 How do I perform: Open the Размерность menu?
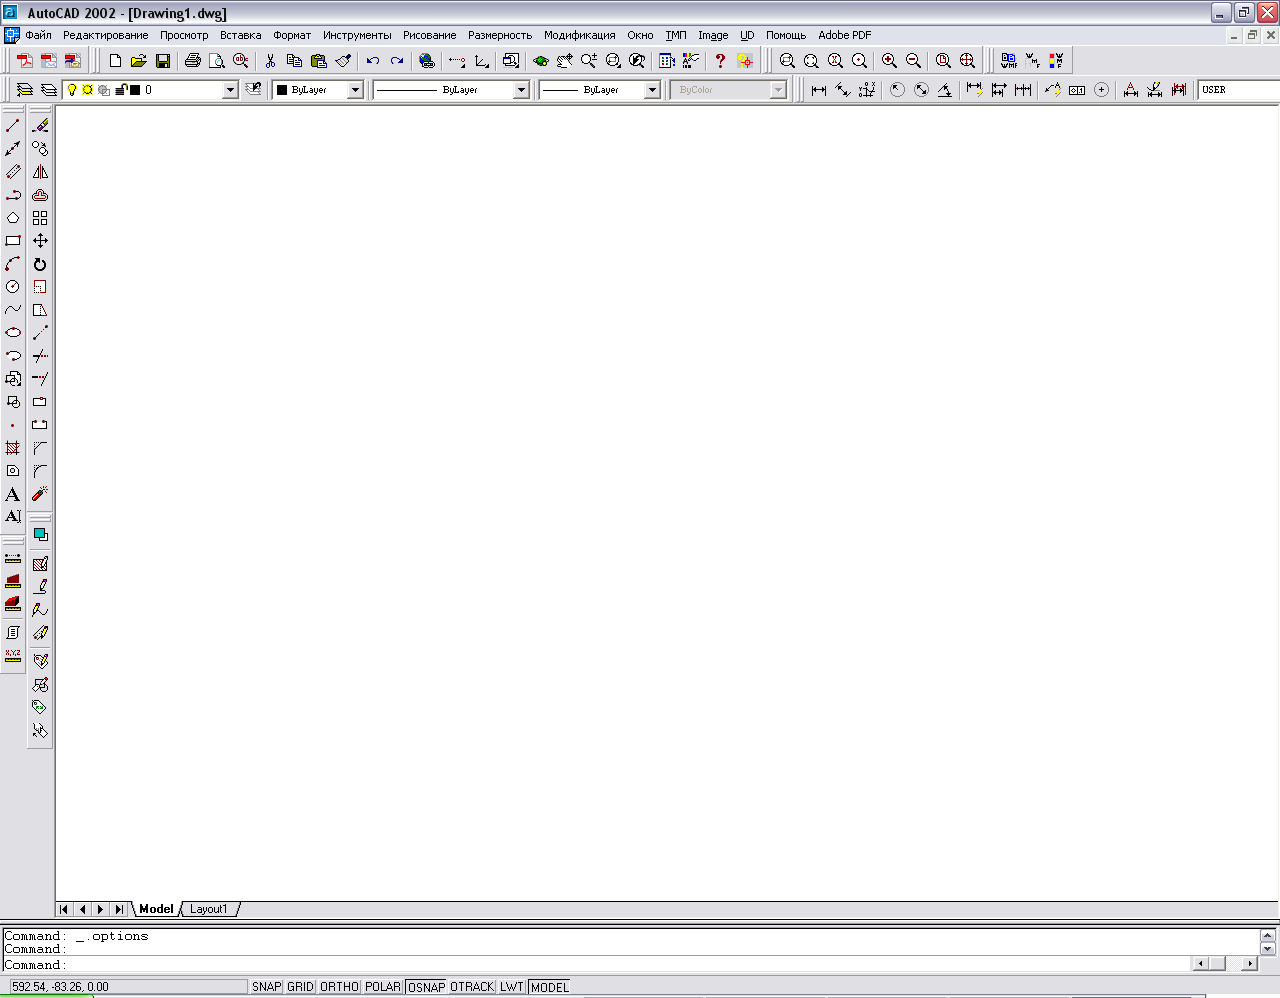[500, 35]
